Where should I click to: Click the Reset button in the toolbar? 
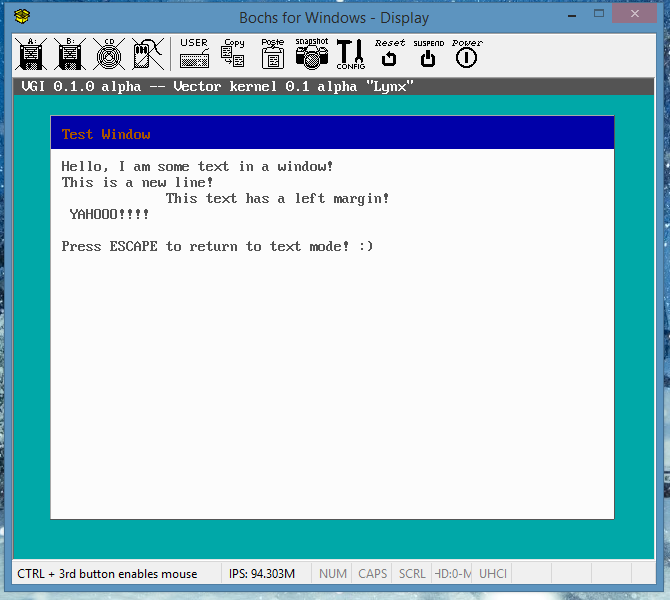click(x=389, y=53)
